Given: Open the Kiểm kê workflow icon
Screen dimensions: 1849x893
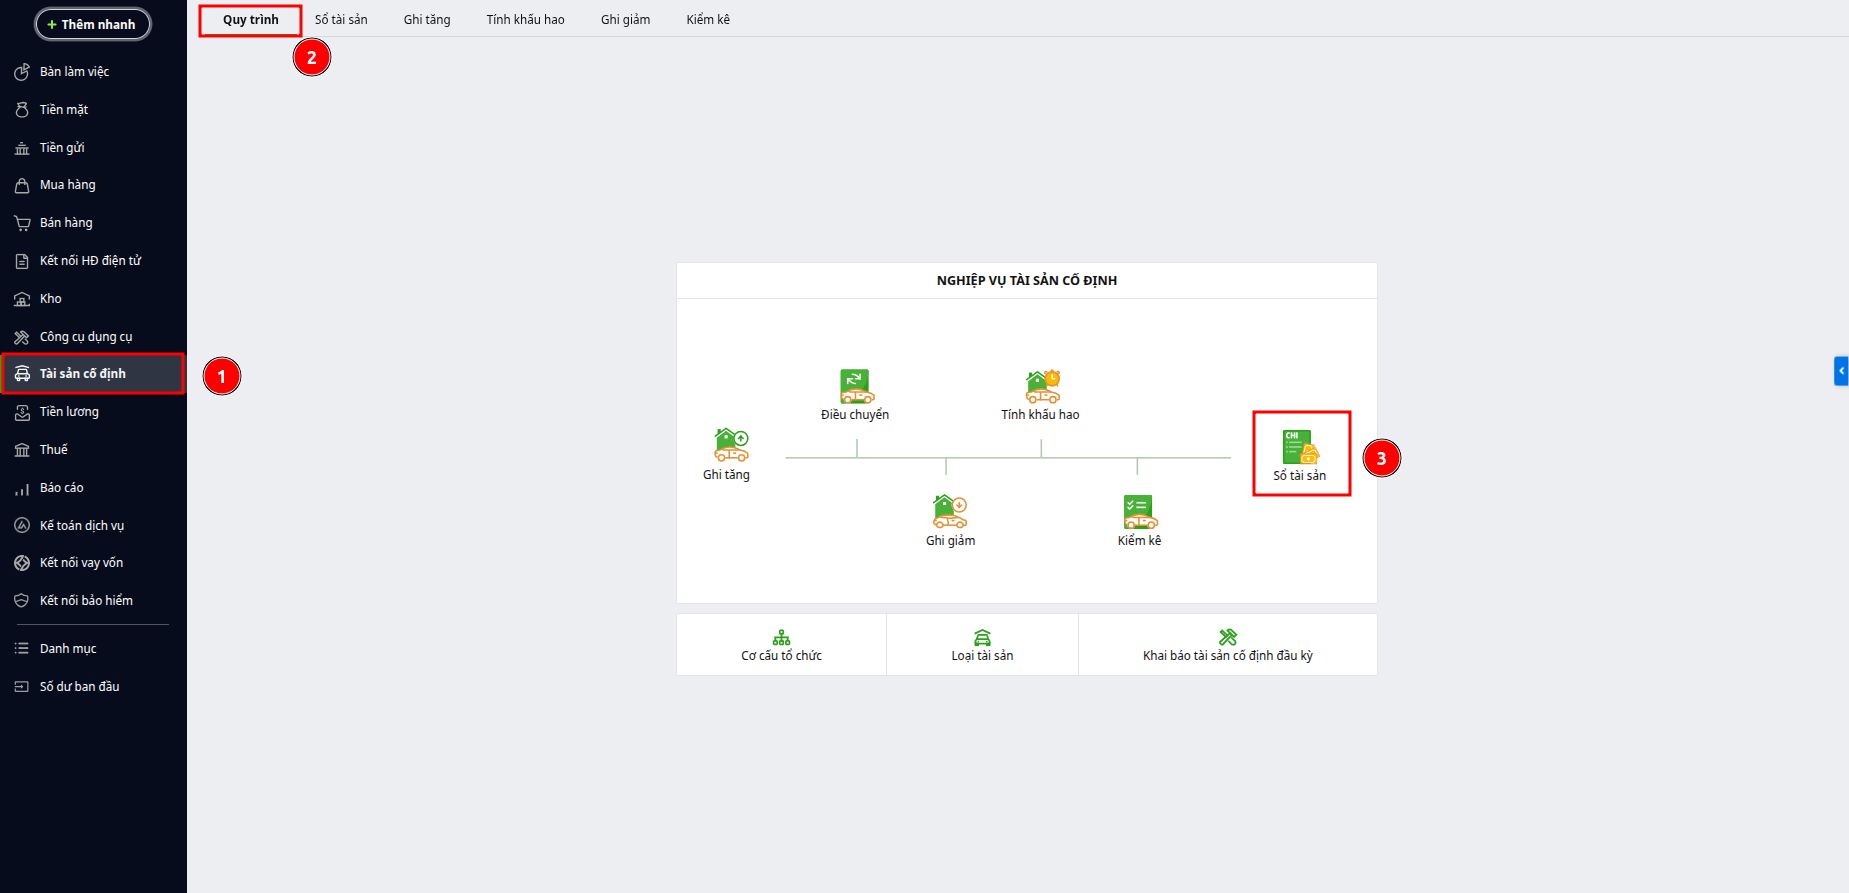Looking at the screenshot, I should [1139, 511].
